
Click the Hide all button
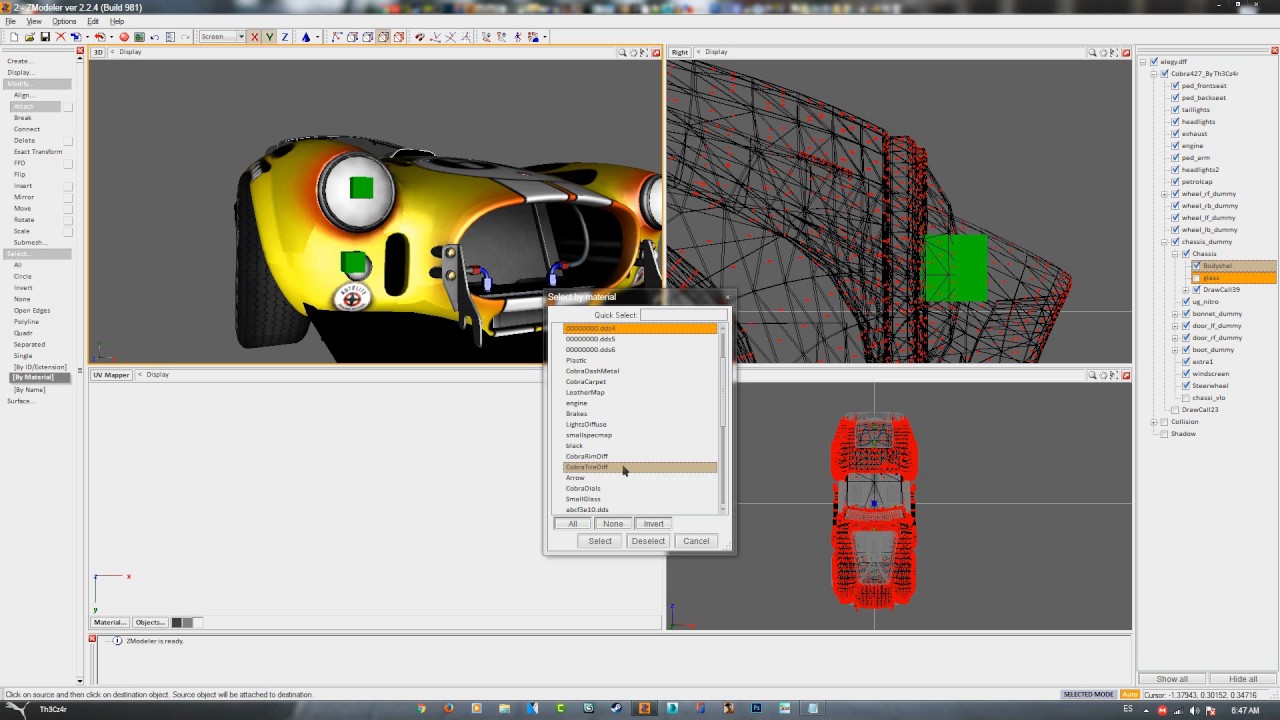pos(1243,679)
